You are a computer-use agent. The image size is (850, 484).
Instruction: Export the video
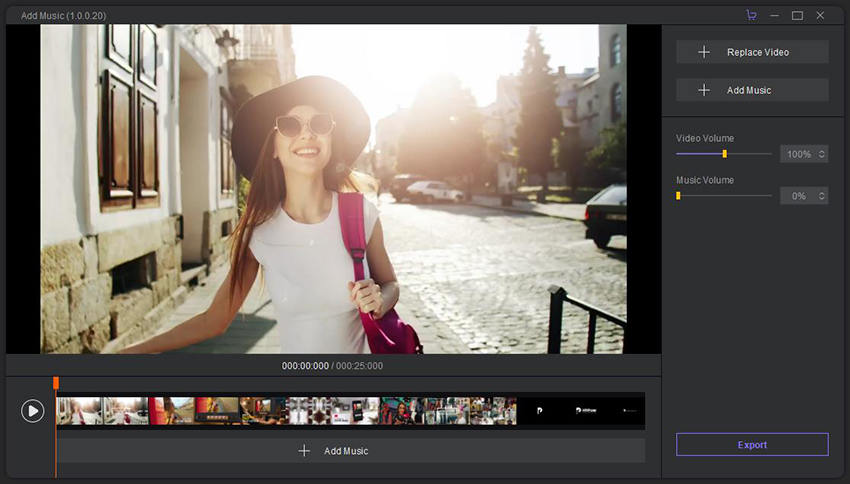[752, 444]
